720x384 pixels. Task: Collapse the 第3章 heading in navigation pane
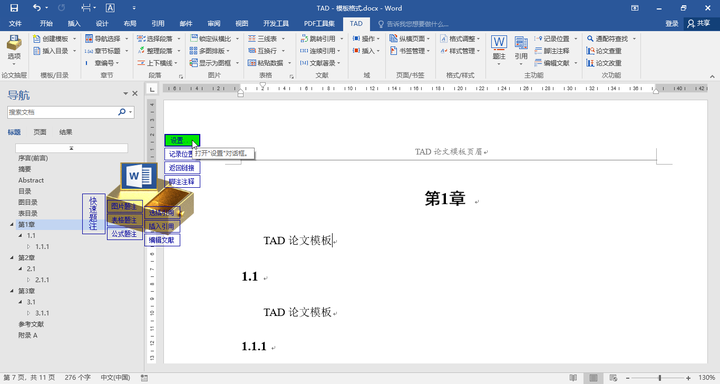12,291
